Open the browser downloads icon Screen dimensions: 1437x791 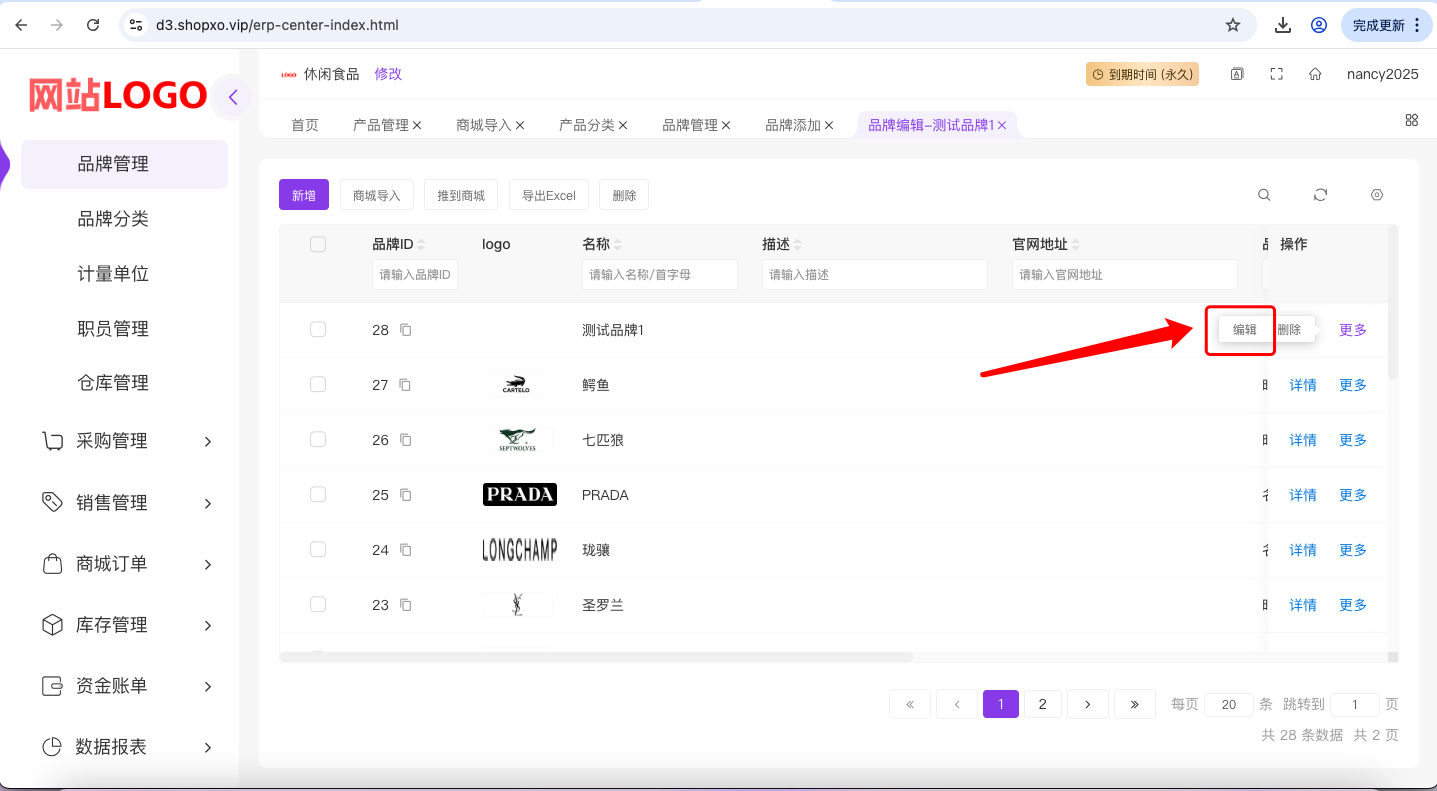tap(1283, 25)
